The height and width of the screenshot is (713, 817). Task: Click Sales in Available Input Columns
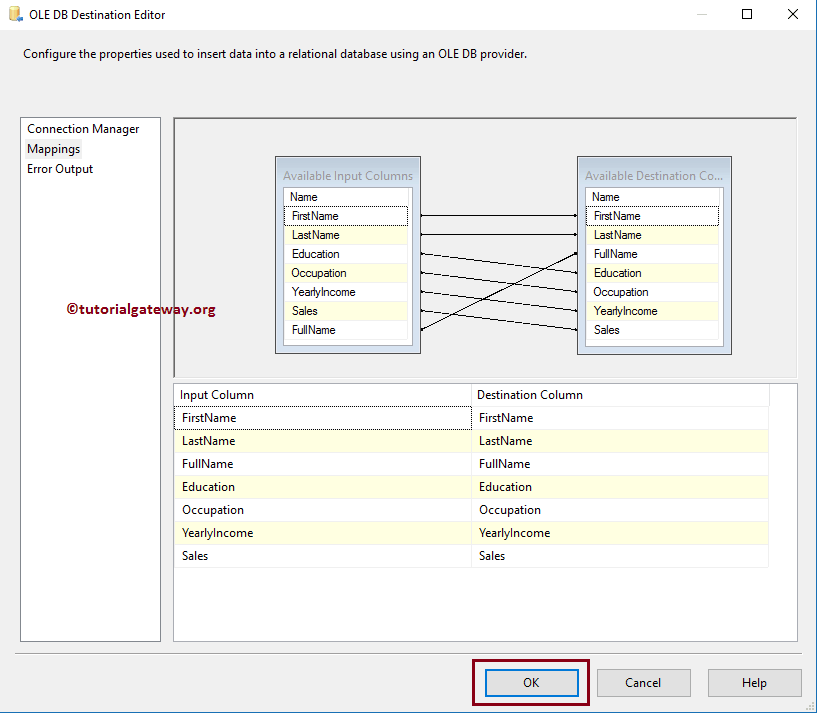pyautogui.click(x=345, y=310)
